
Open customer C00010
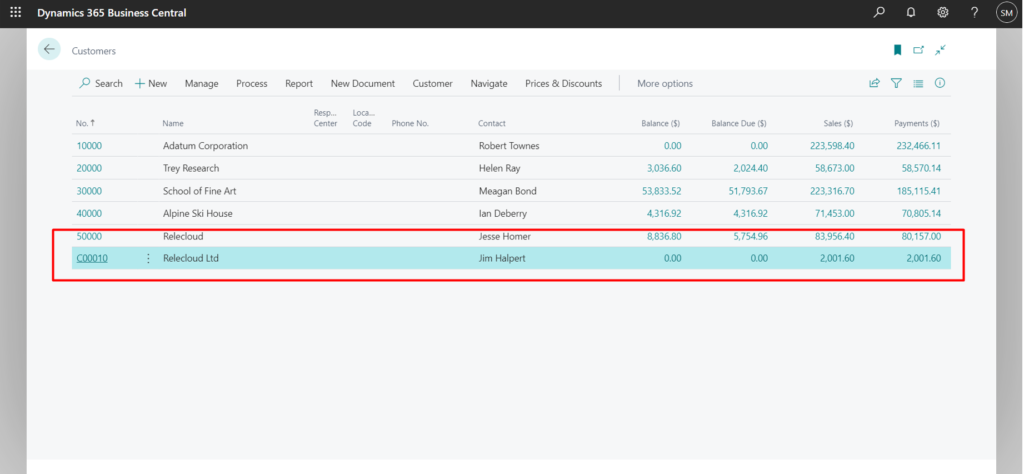click(92, 259)
